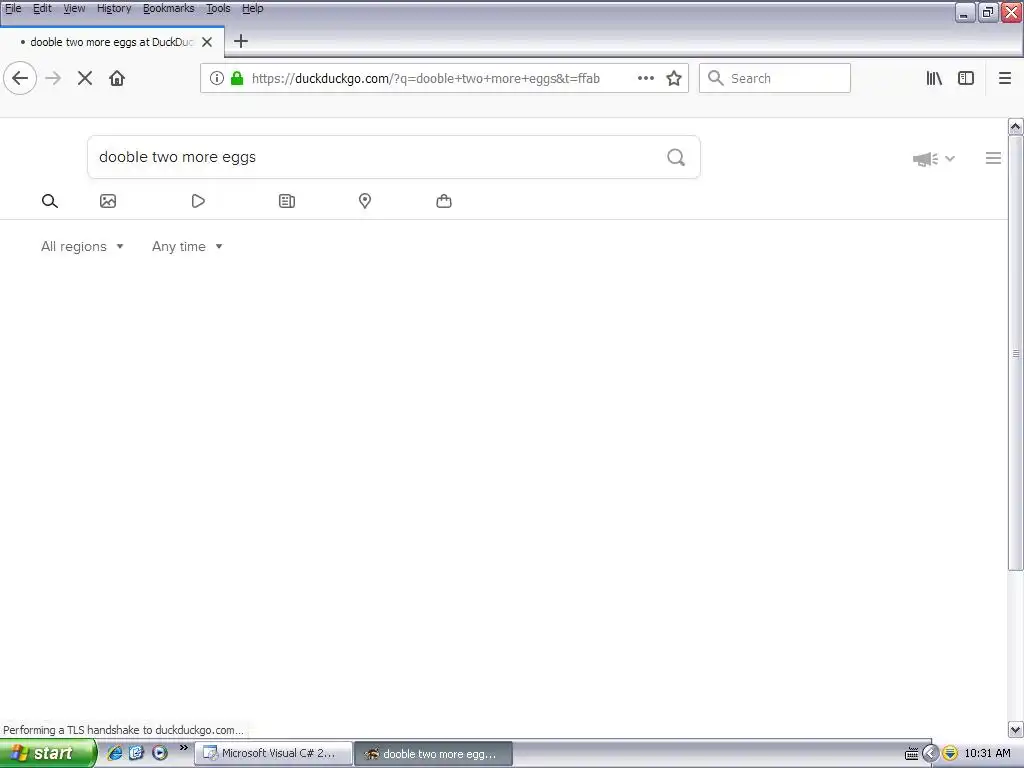
Task: Click the forward navigation arrow
Action: (x=53, y=78)
